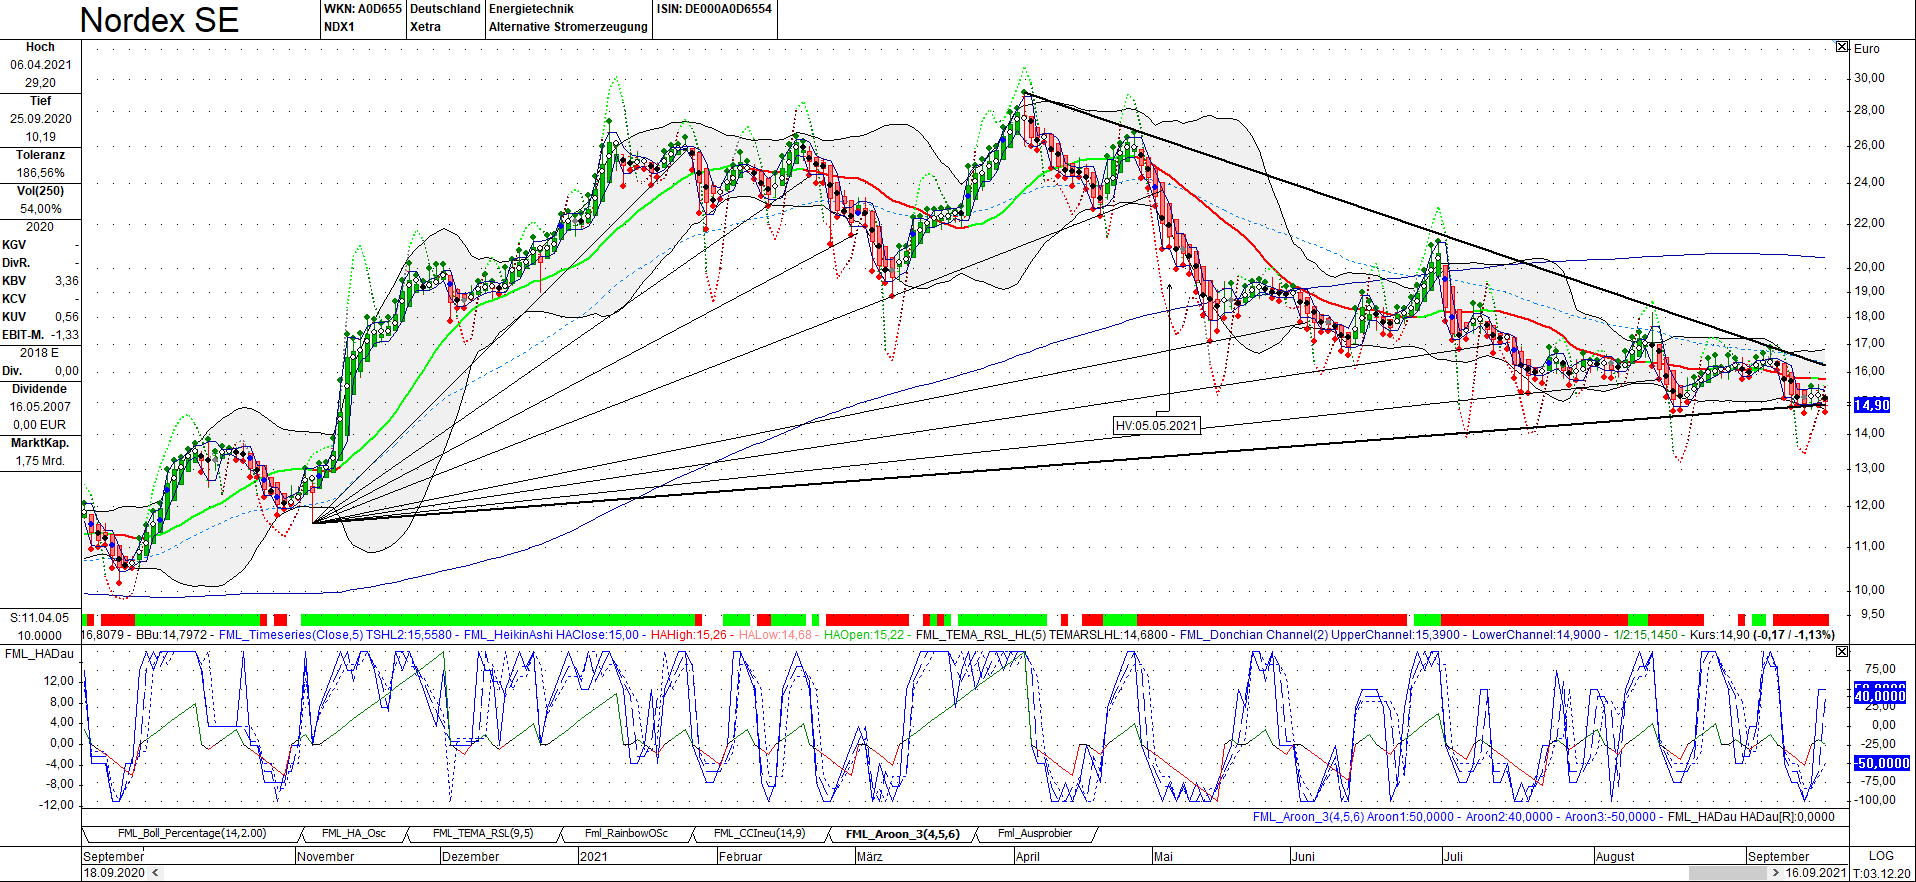Click the horizontal time scrollbar thumb

(x=1728, y=873)
